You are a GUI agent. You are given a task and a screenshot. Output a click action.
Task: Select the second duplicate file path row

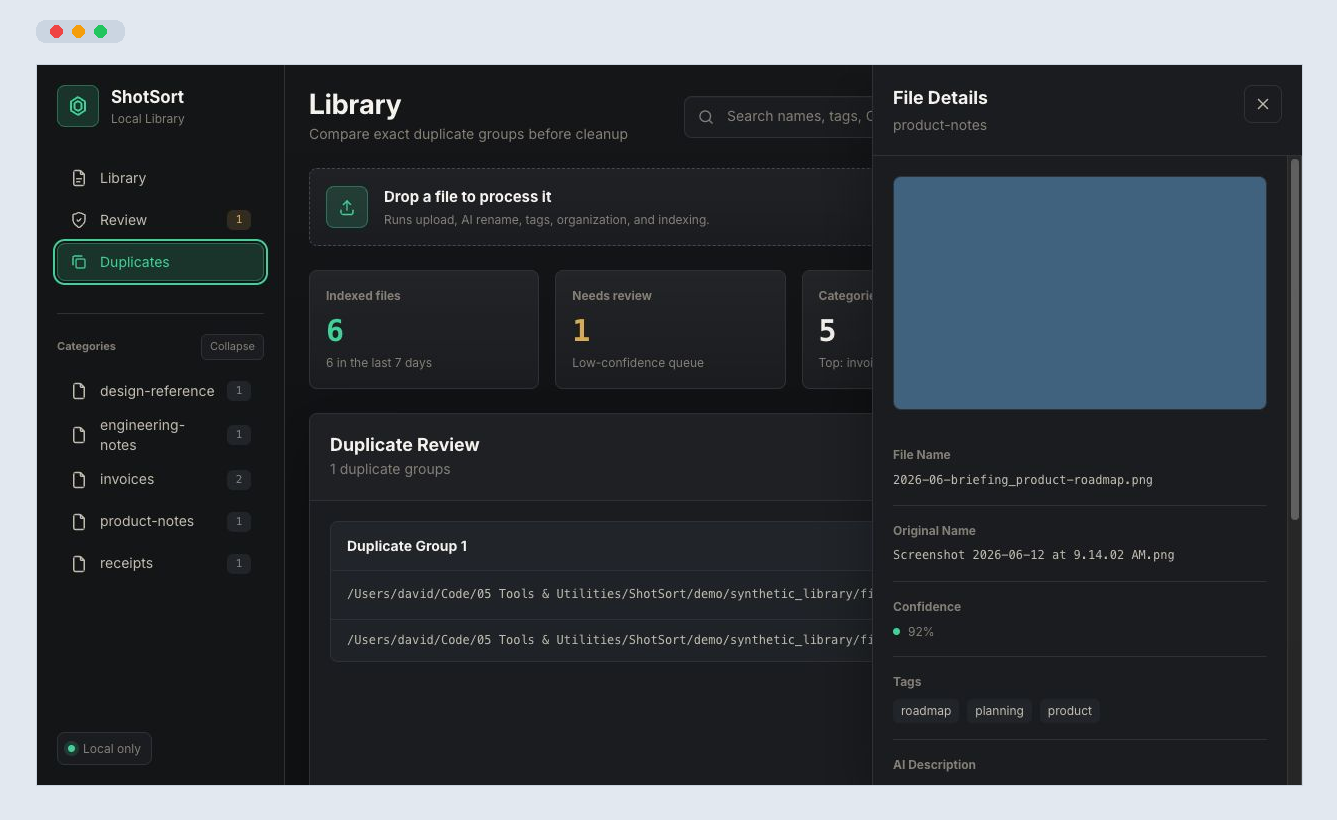(601, 640)
